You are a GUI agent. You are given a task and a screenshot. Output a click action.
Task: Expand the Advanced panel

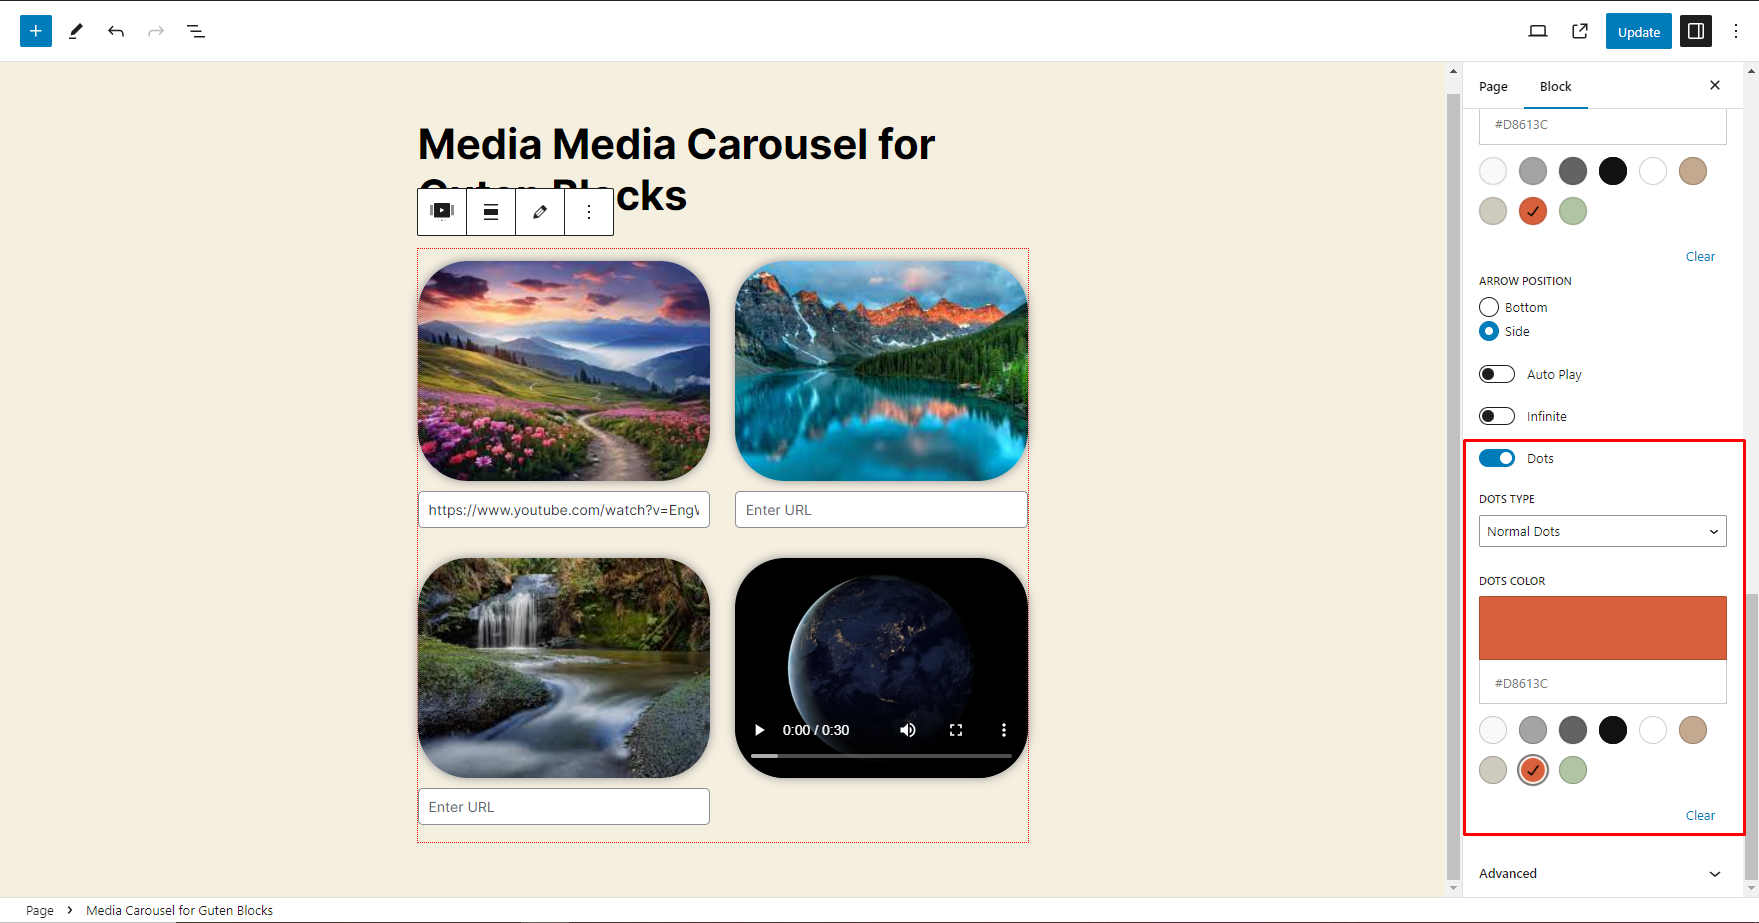1603,873
